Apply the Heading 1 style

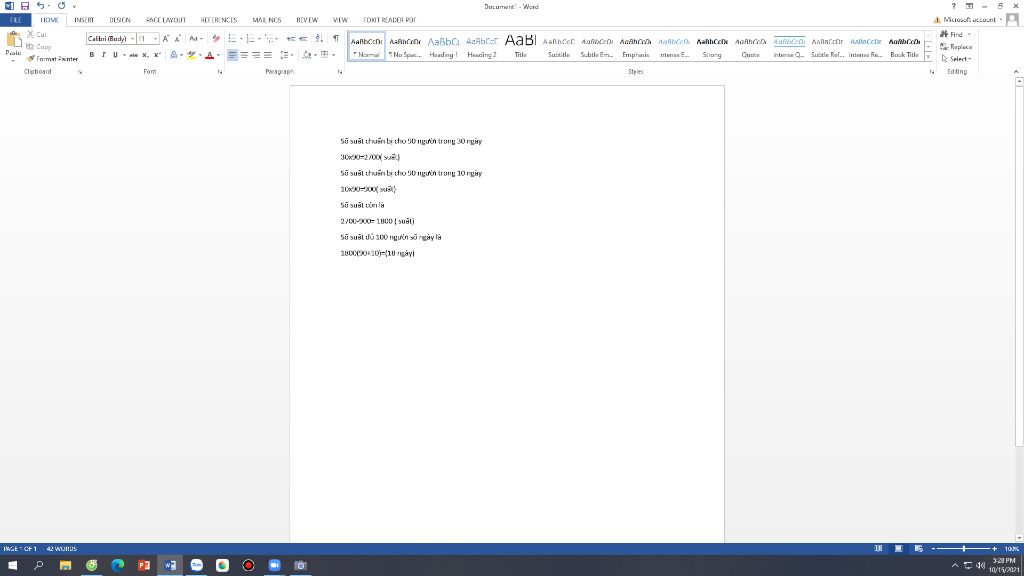[x=443, y=45]
